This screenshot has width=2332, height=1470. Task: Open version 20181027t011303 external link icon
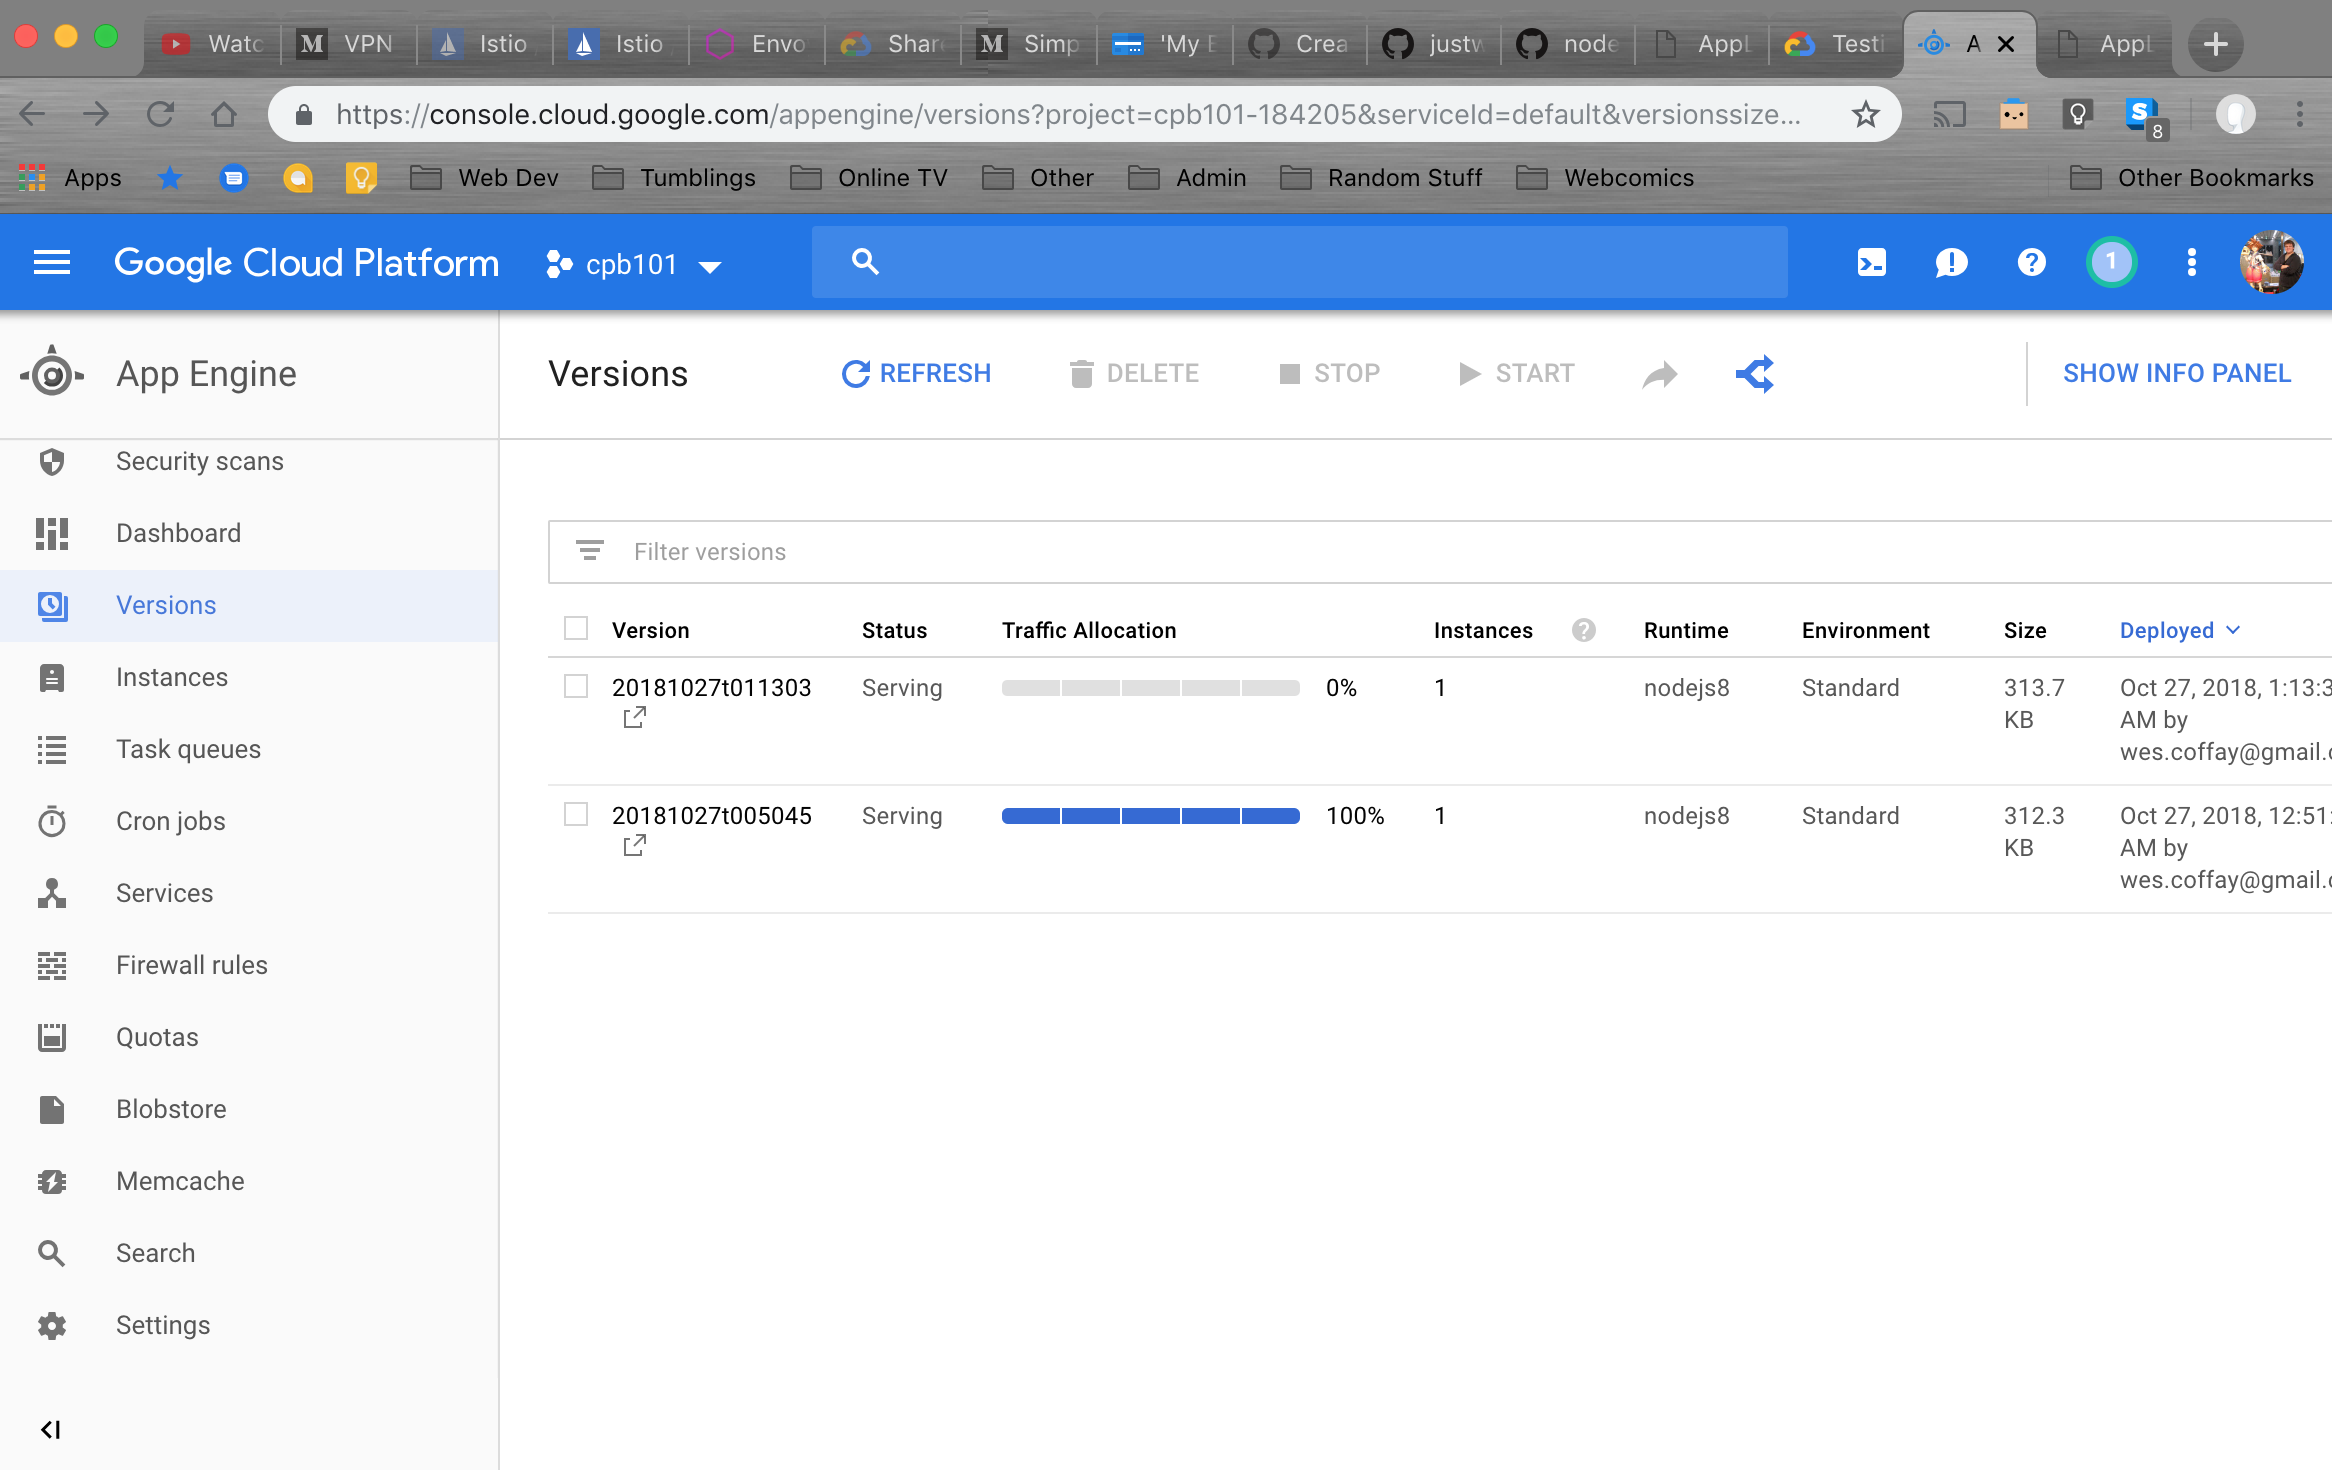(x=634, y=718)
